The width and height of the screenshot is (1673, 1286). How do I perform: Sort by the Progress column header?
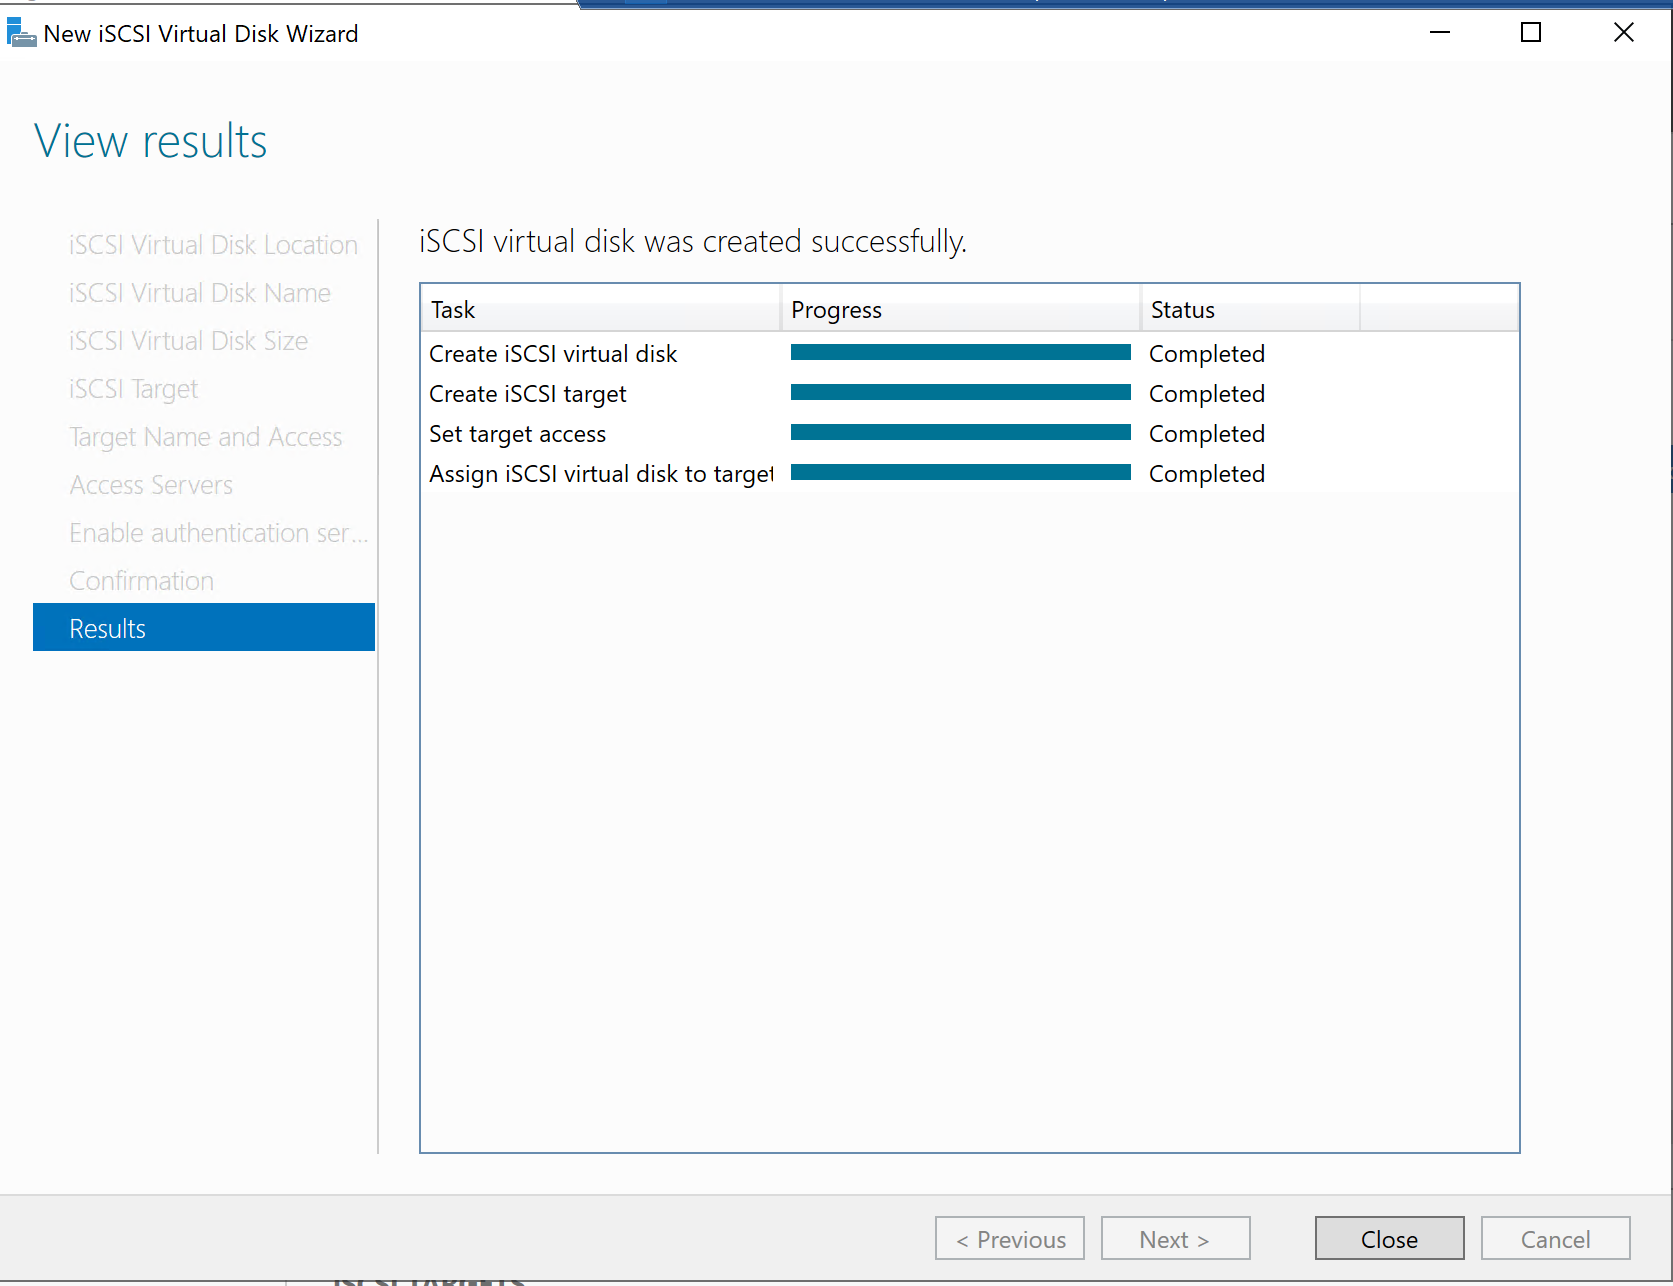pos(960,310)
